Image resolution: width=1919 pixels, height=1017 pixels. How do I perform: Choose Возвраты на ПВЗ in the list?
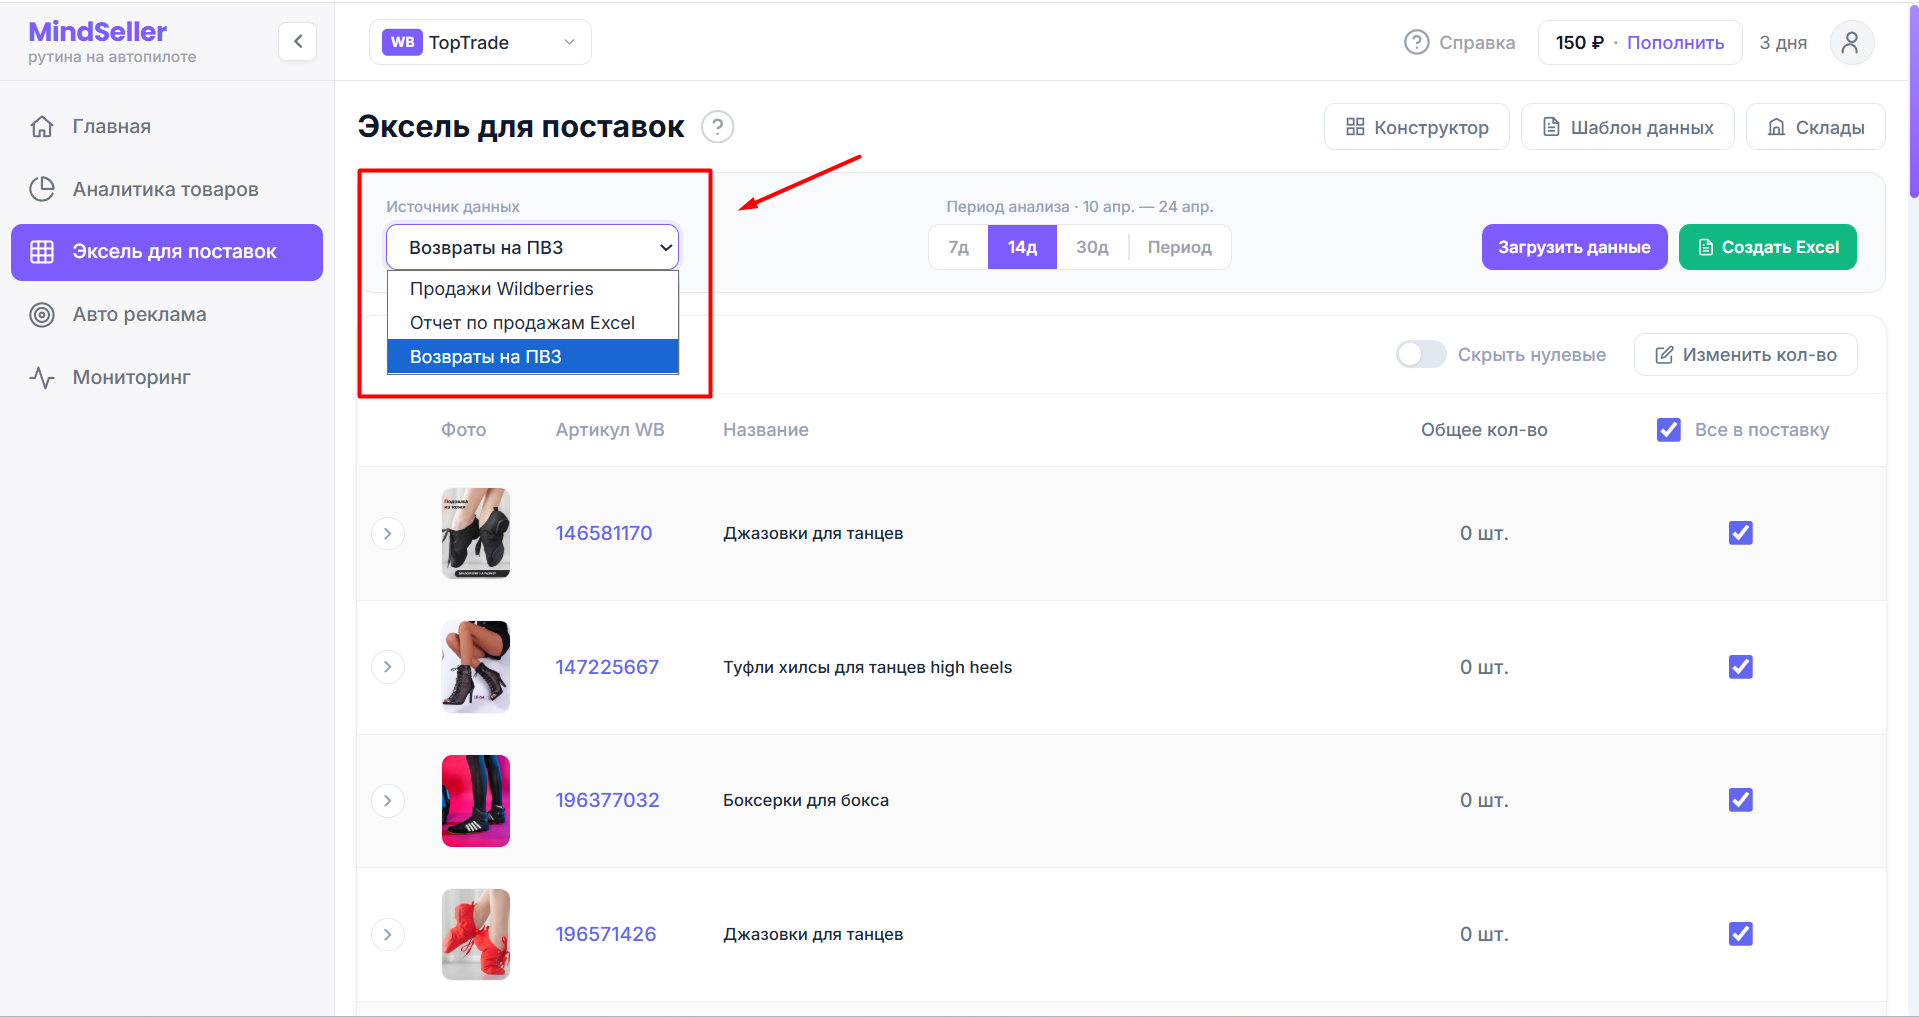532,357
